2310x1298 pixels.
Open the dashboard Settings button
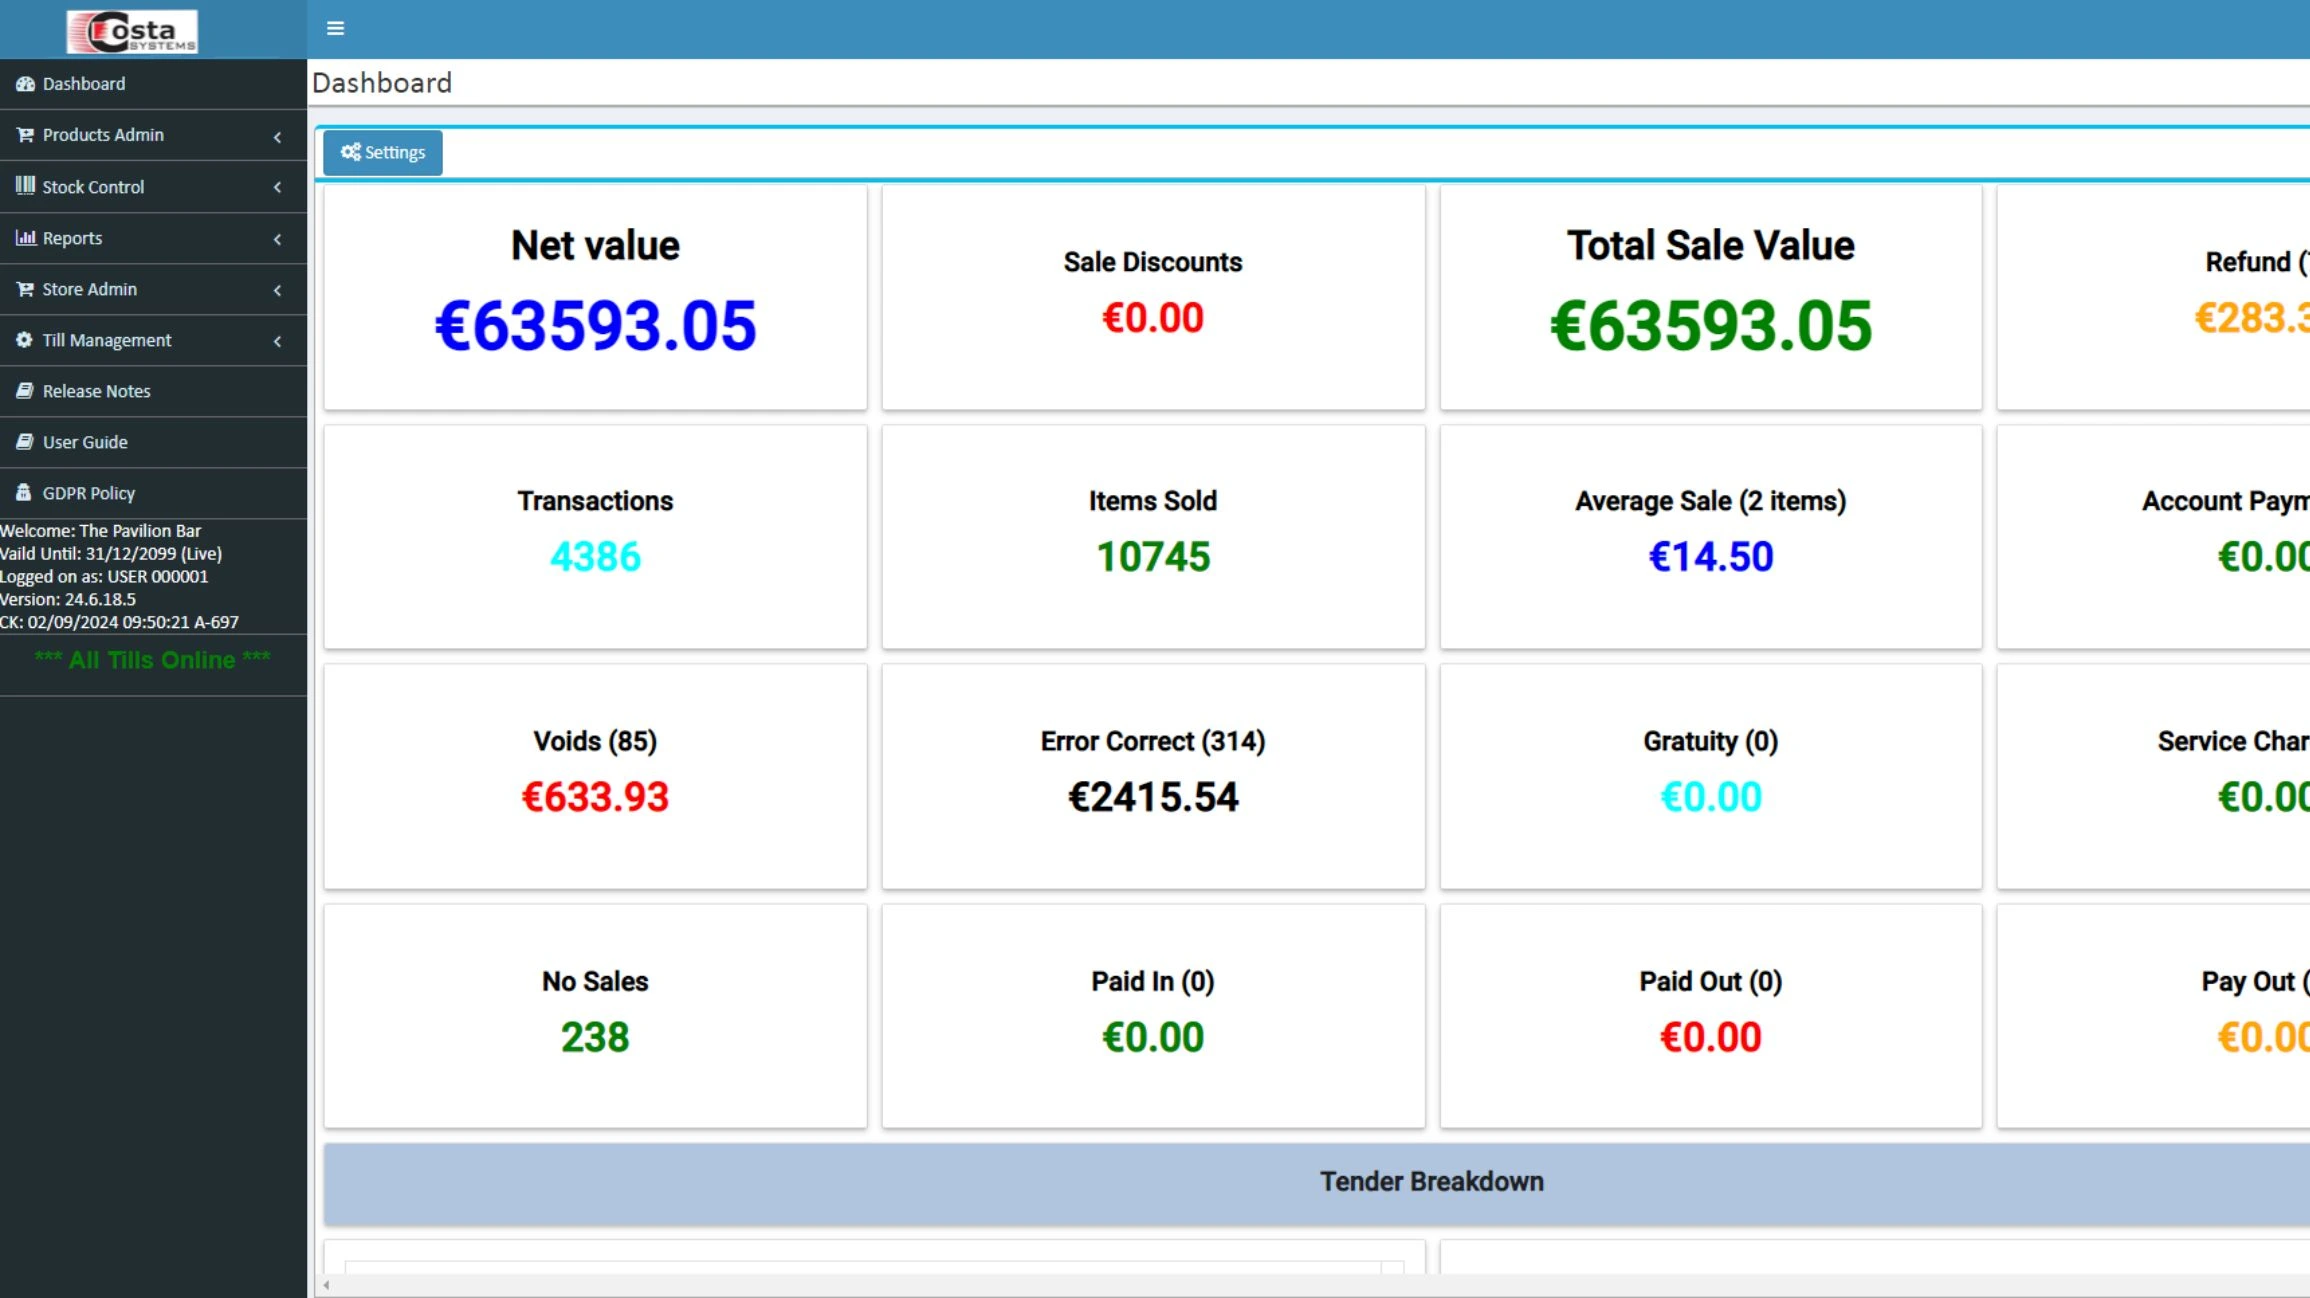click(383, 152)
